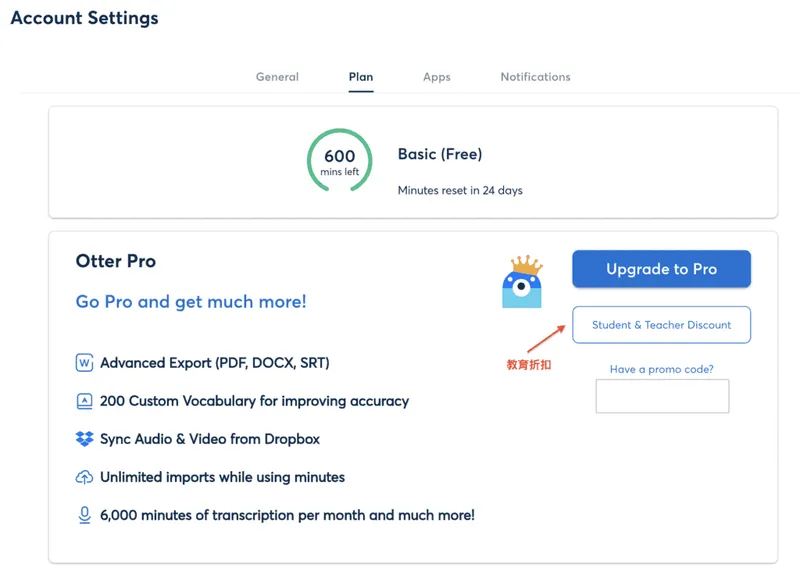
Task: Focus the promo code input box
Action: (x=662, y=396)
